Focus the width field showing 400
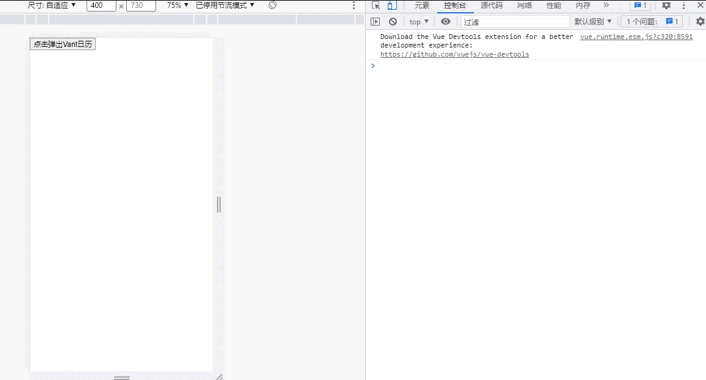 (101, 5)
